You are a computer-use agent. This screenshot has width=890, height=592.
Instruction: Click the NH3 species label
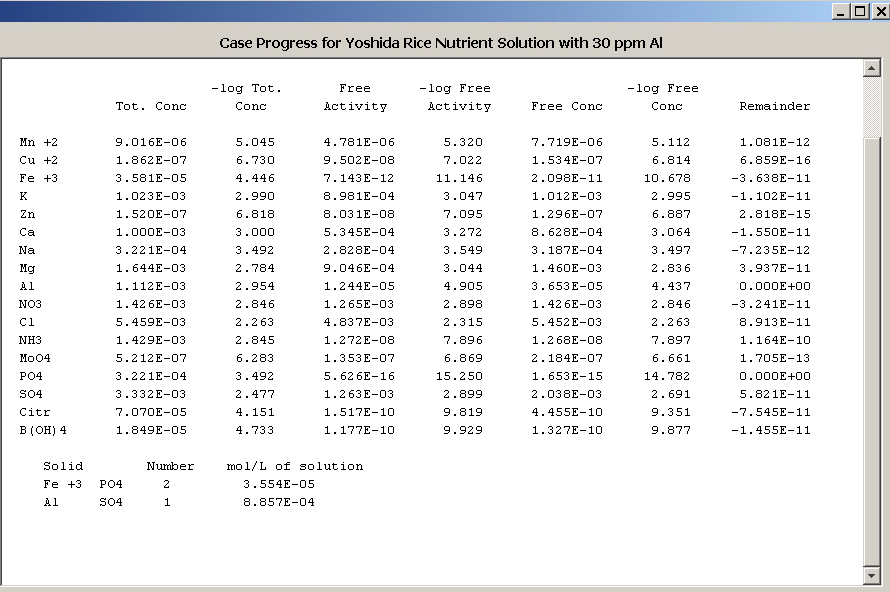point(31,341)
